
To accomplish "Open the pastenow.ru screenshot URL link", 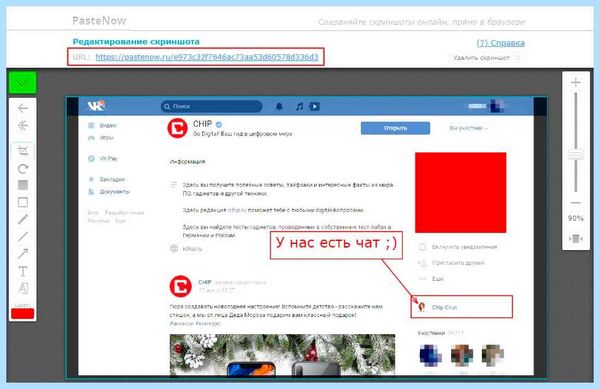I will coord(207,57).
